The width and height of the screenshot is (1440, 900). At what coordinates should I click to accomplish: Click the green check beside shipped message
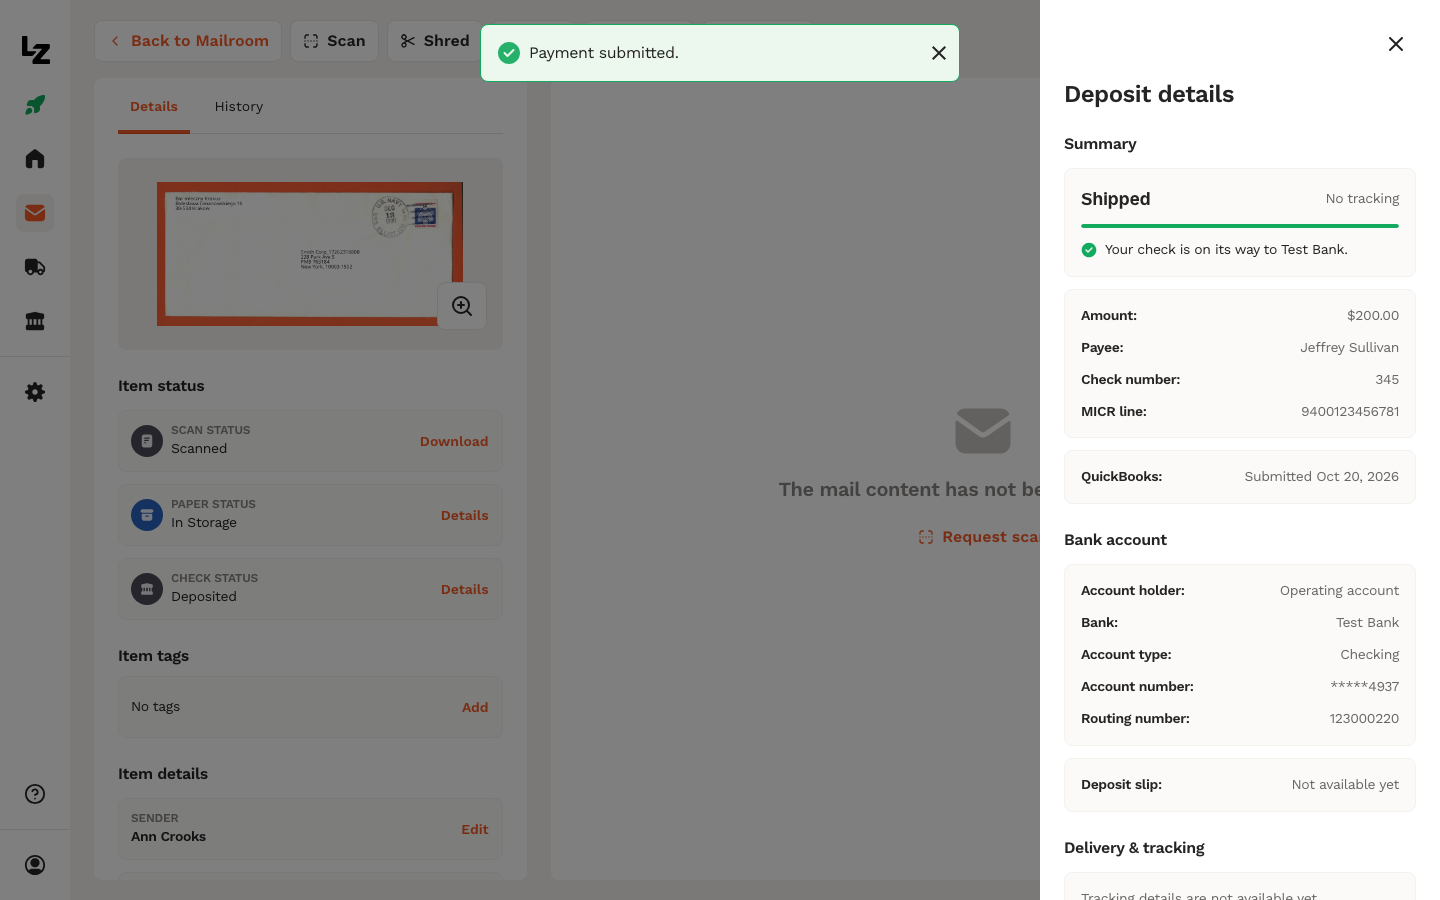(x=1089, y=250)
